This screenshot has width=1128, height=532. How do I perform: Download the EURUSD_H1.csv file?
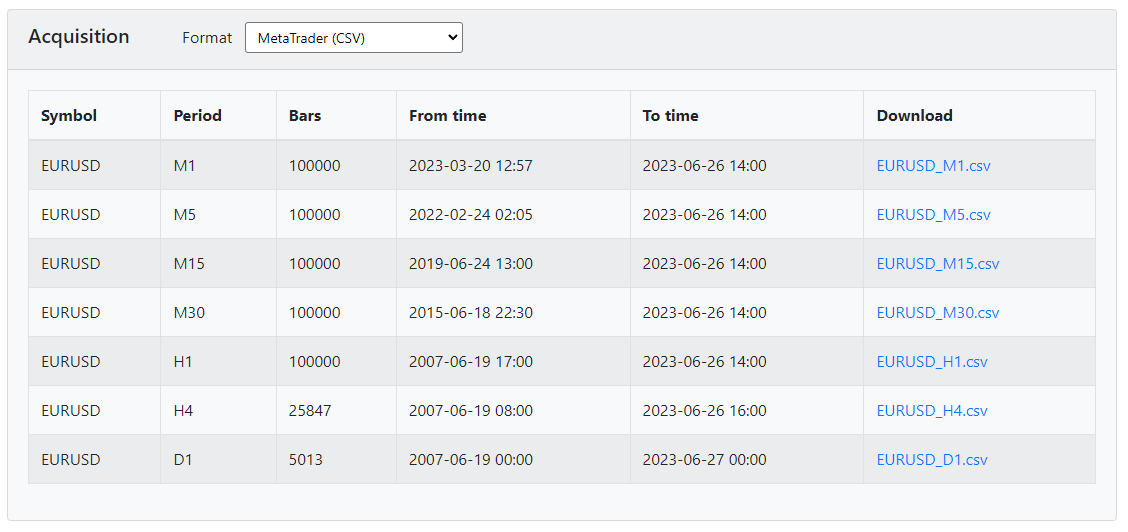click(932, 362)
